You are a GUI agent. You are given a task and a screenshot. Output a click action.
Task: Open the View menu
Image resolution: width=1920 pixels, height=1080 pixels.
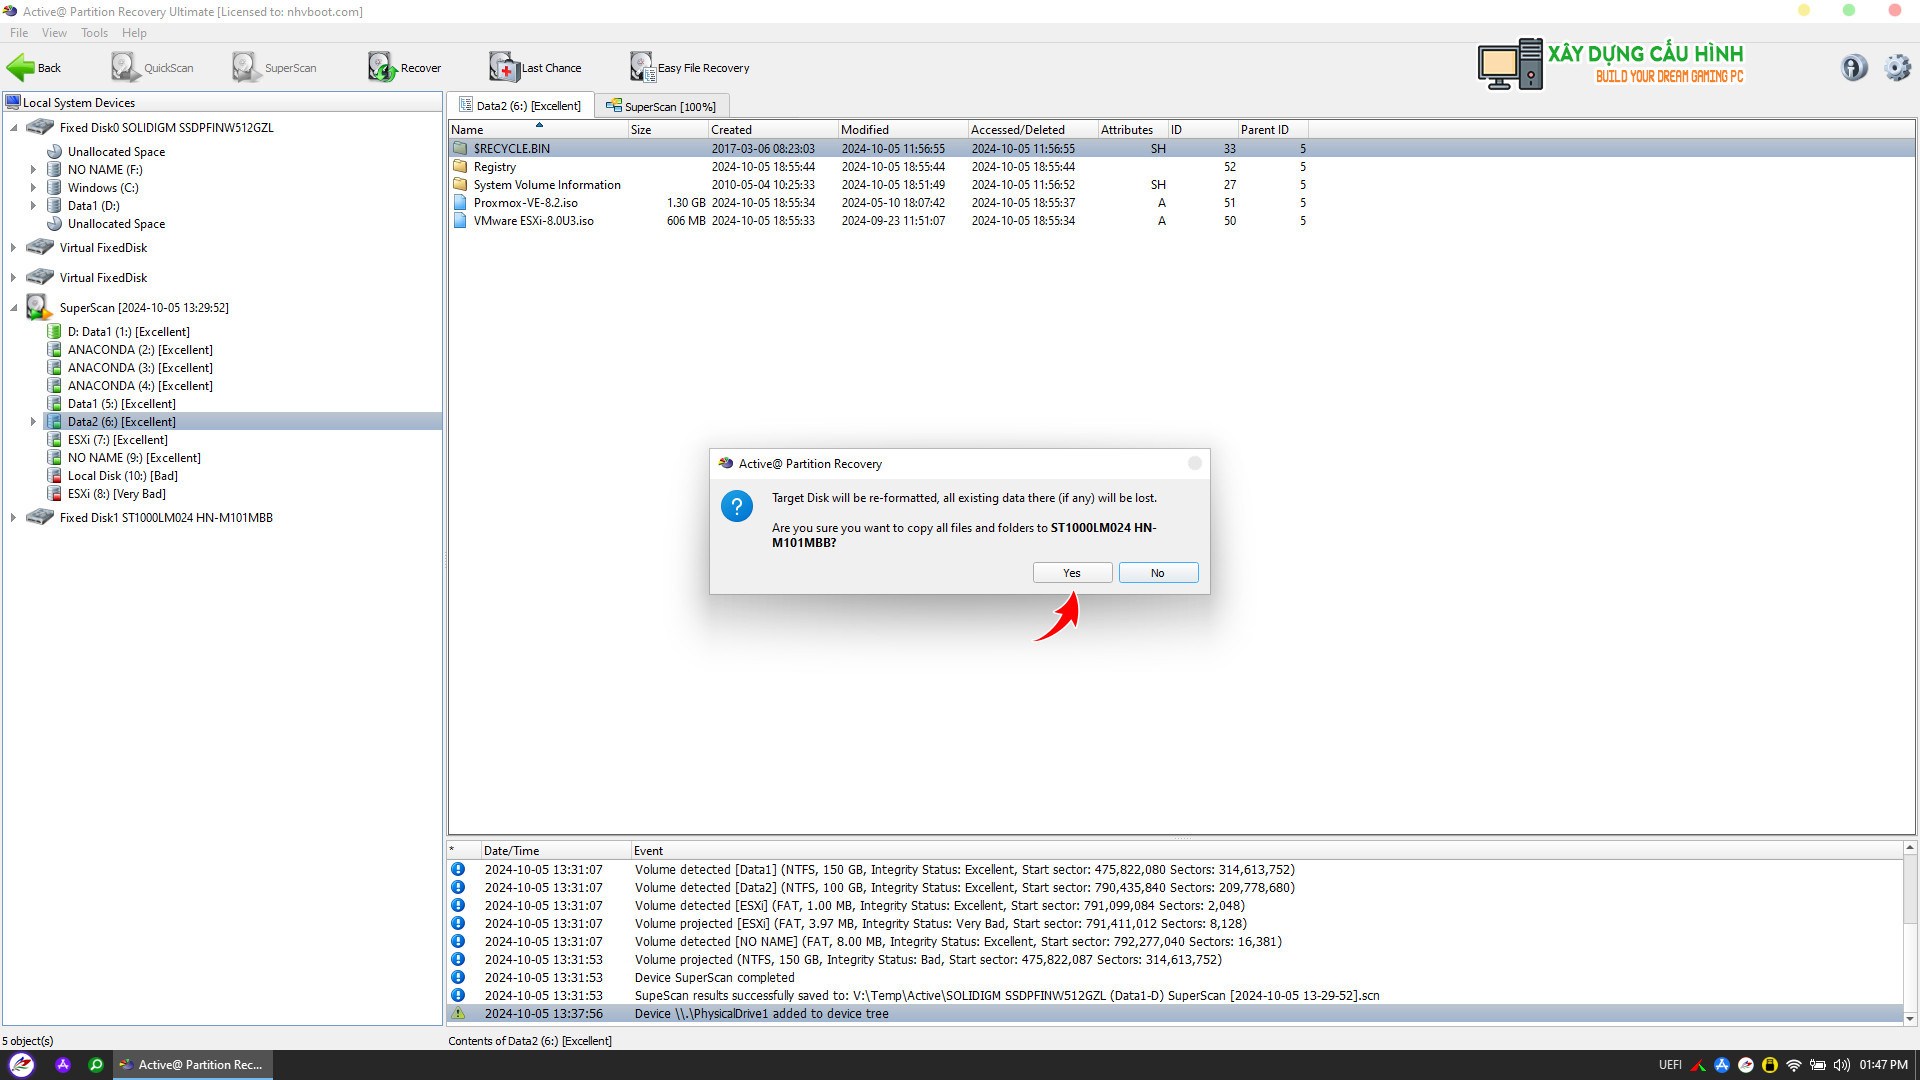tap(54, 33)
